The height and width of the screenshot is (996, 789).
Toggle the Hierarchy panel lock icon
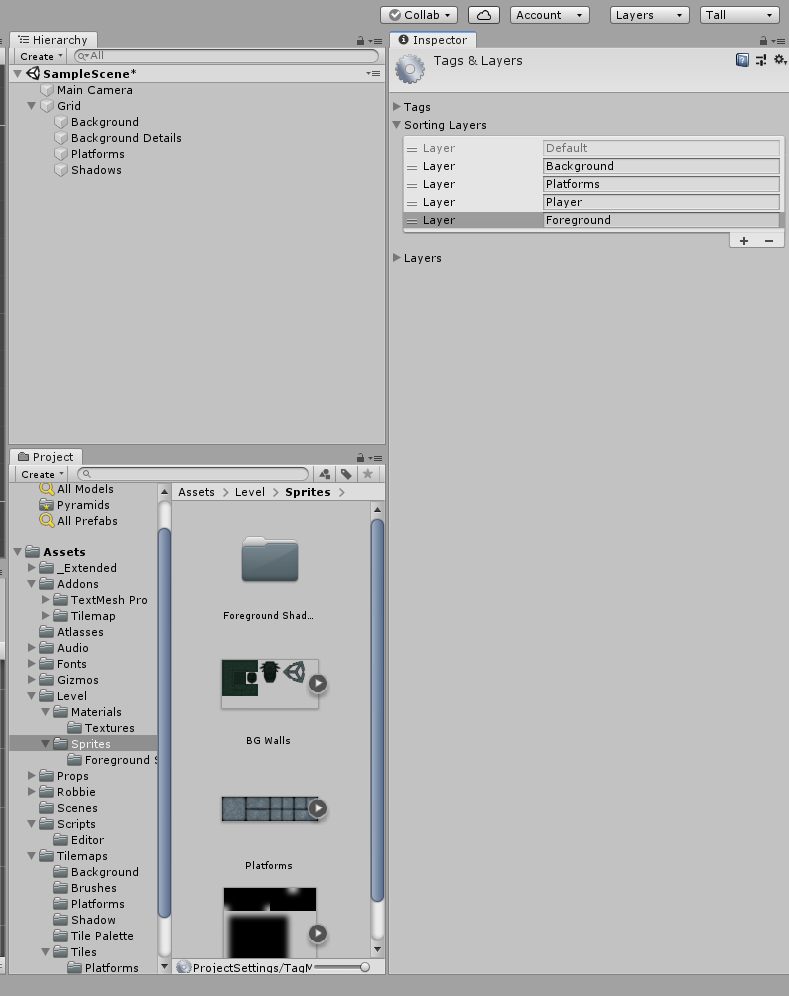[x=360, y=41]
